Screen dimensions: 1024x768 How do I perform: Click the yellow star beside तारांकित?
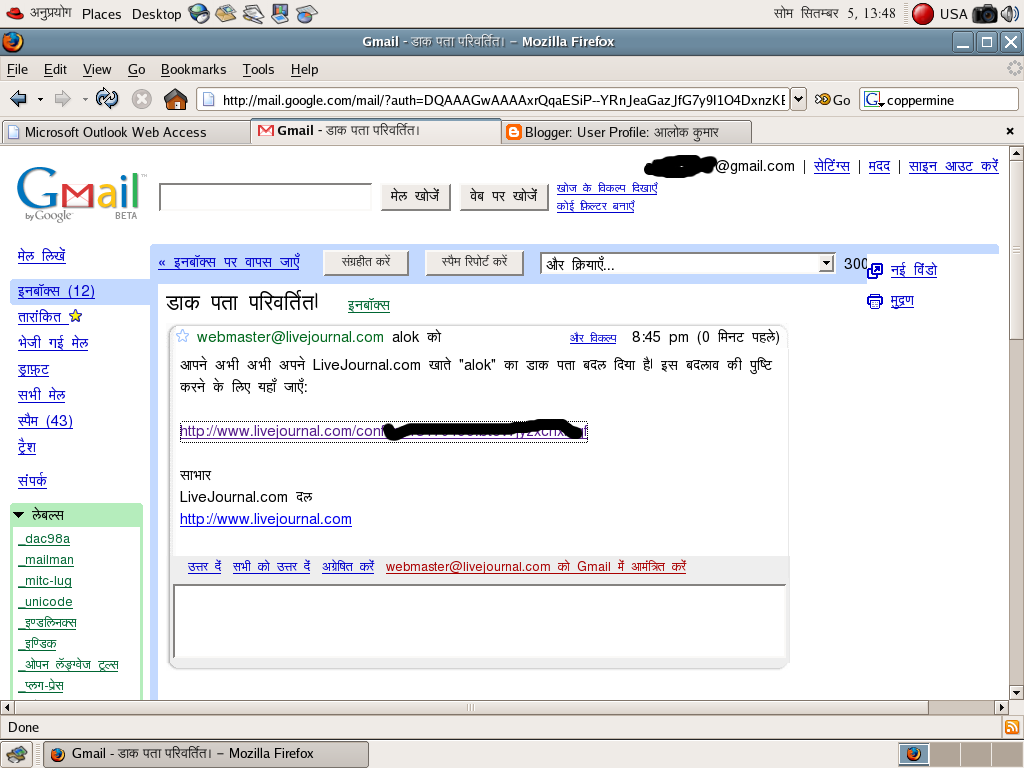[x=76, y=316]
